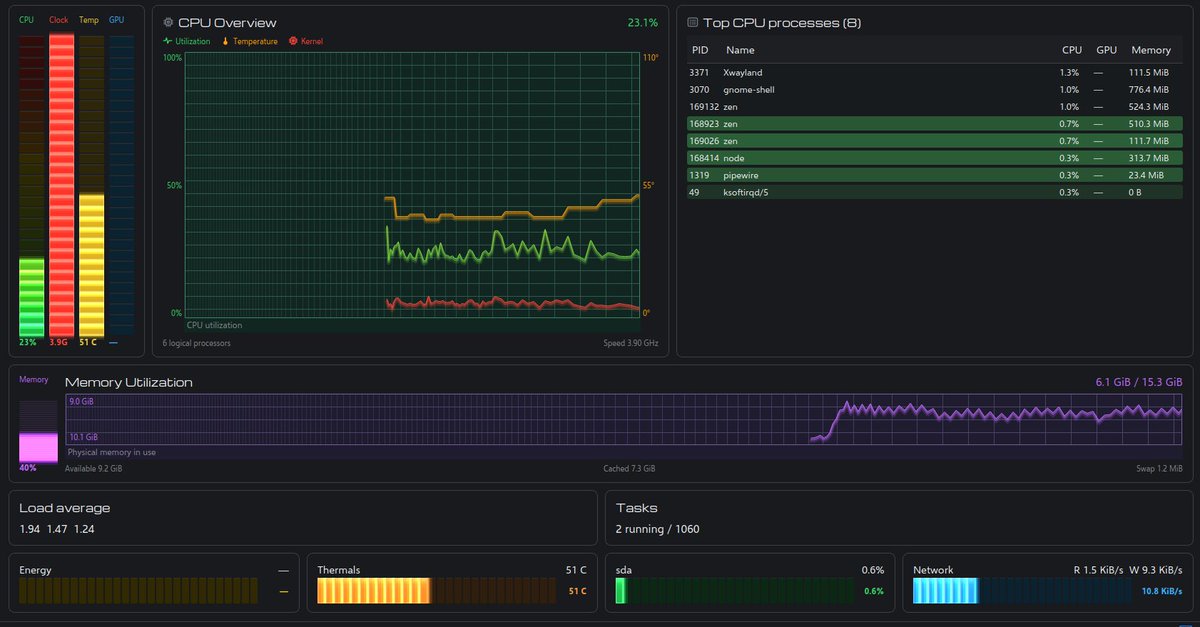This screenshot has height=627, width=1200.
Task: Click the 40% memory percentage under the gauge
Action: pyautogui.click(x=27, y=467)
